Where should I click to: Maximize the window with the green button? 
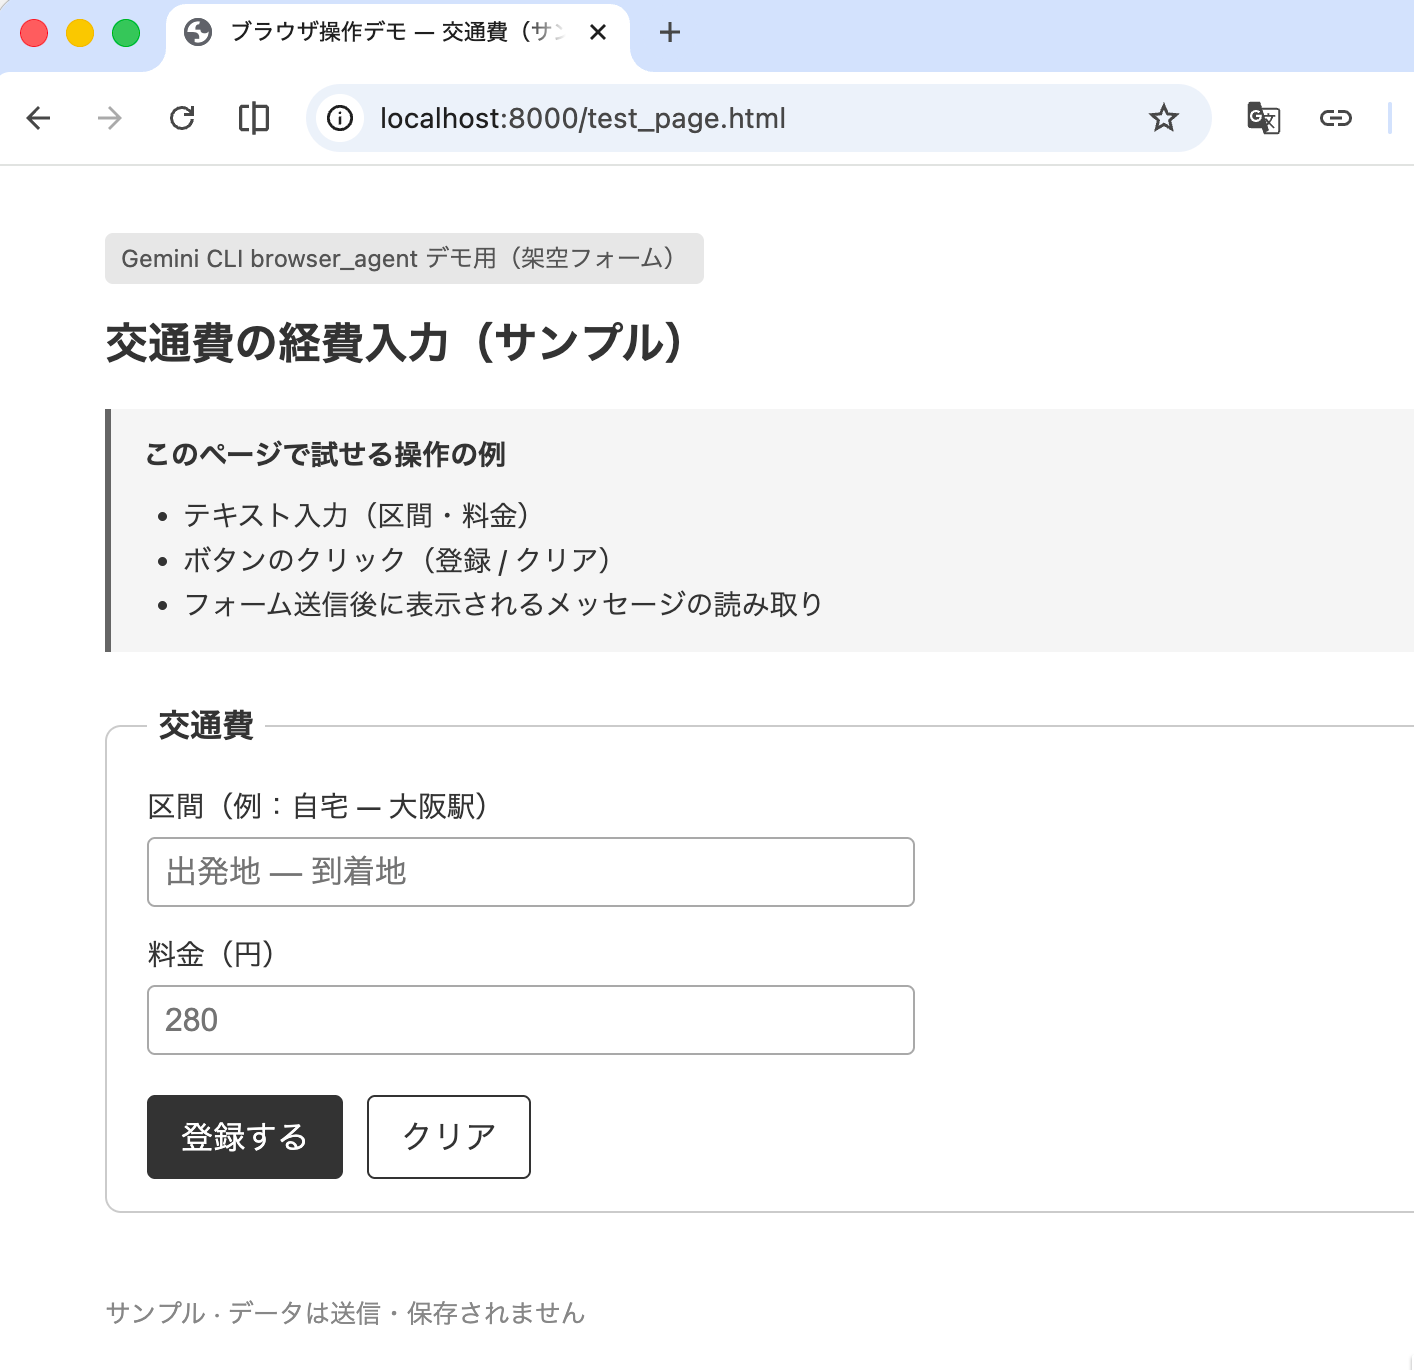pyautogui.click(x=126, y=33)
